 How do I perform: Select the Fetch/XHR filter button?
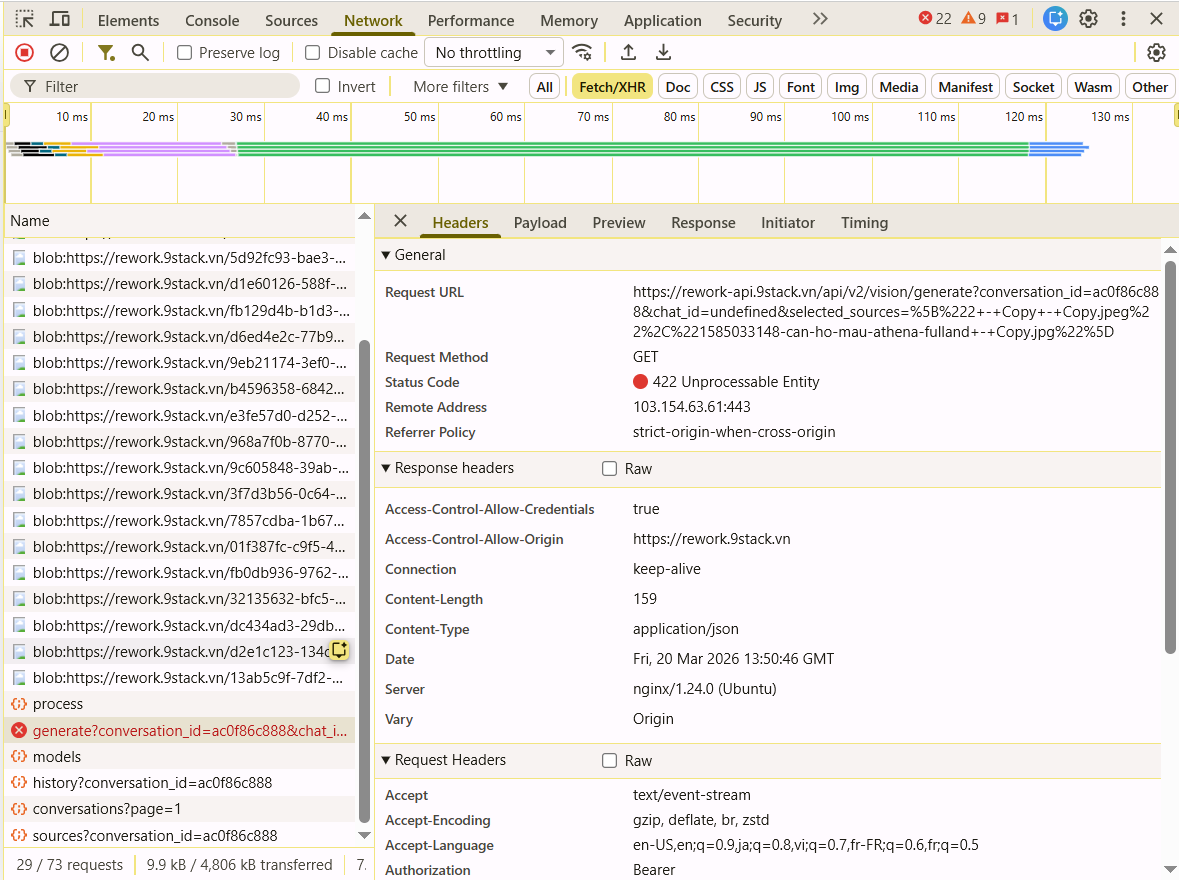pos(612,87)
